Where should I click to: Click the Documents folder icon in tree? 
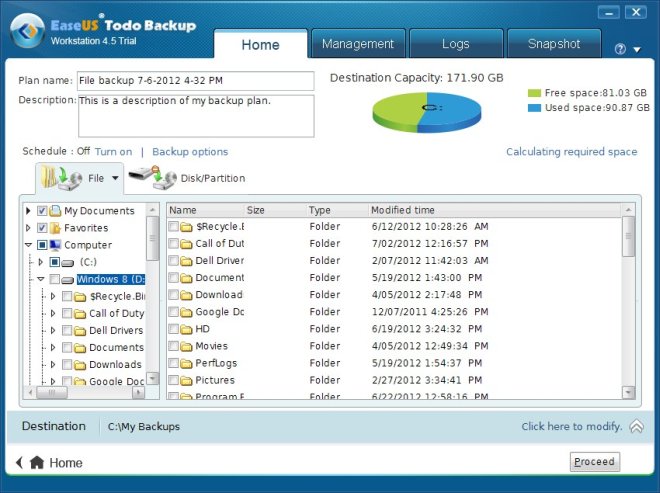click(80, 348)
